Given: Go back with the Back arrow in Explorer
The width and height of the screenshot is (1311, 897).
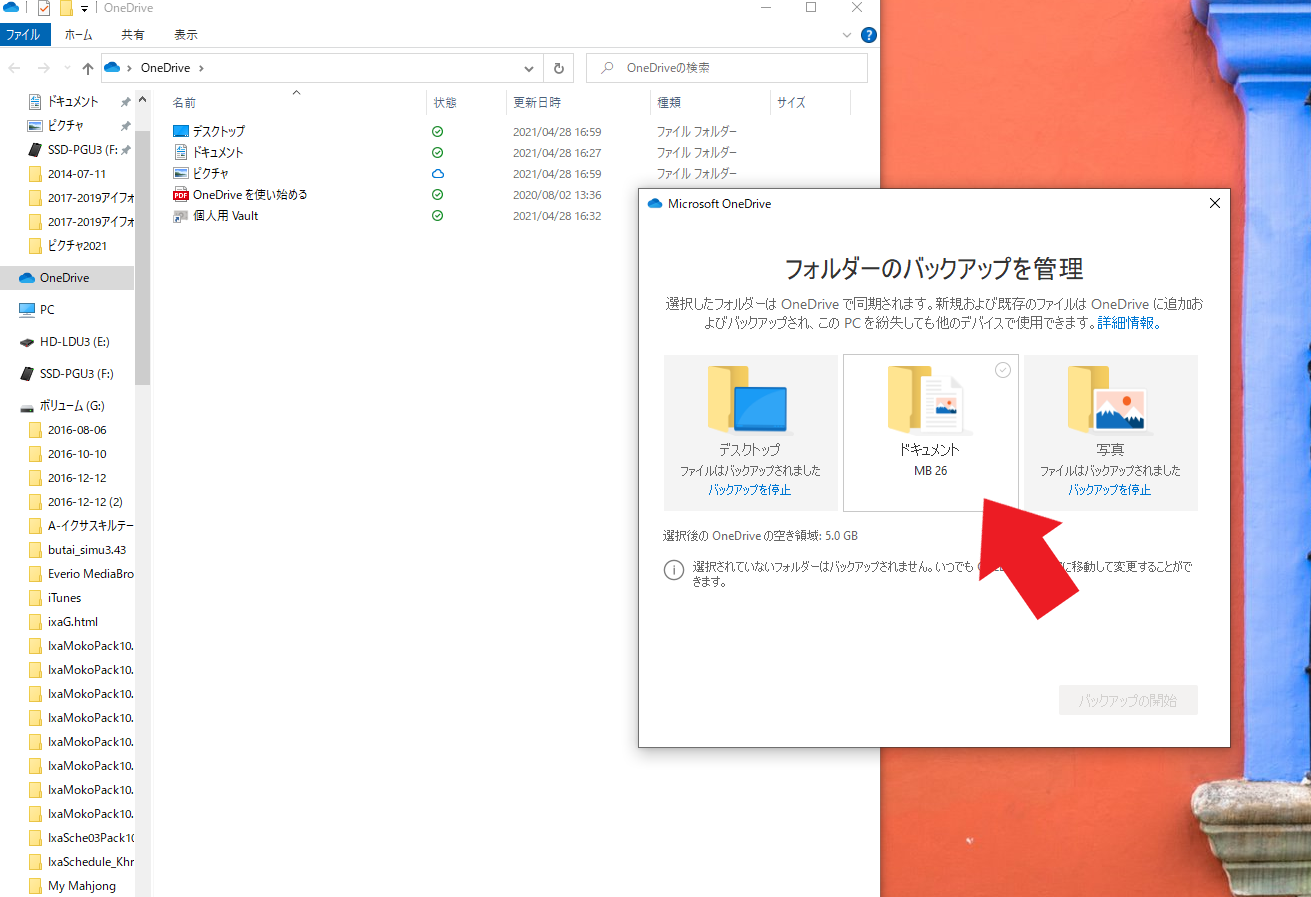Looking at the screenshot, I should 14,68.
